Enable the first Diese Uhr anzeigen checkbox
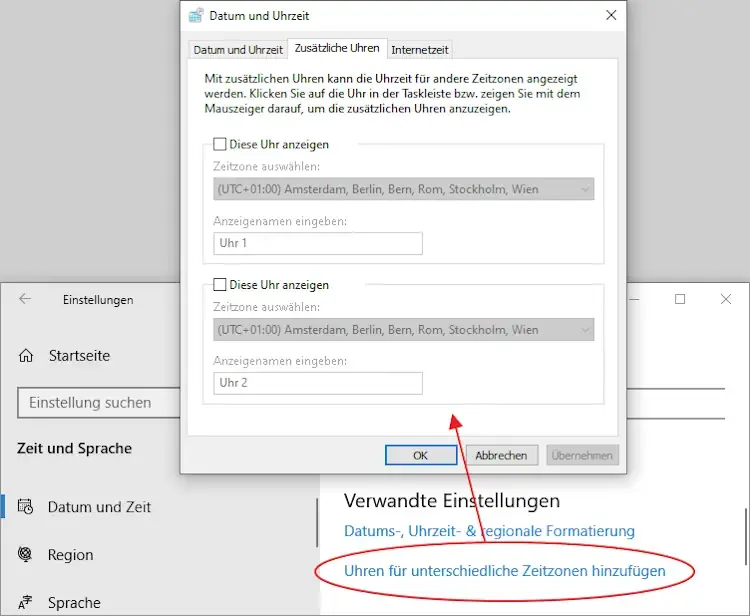 point(220,144)
